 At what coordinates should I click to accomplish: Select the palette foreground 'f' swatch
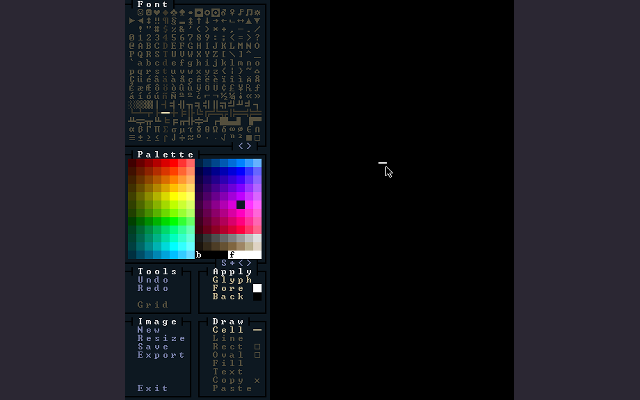click(x=245, y=255)
